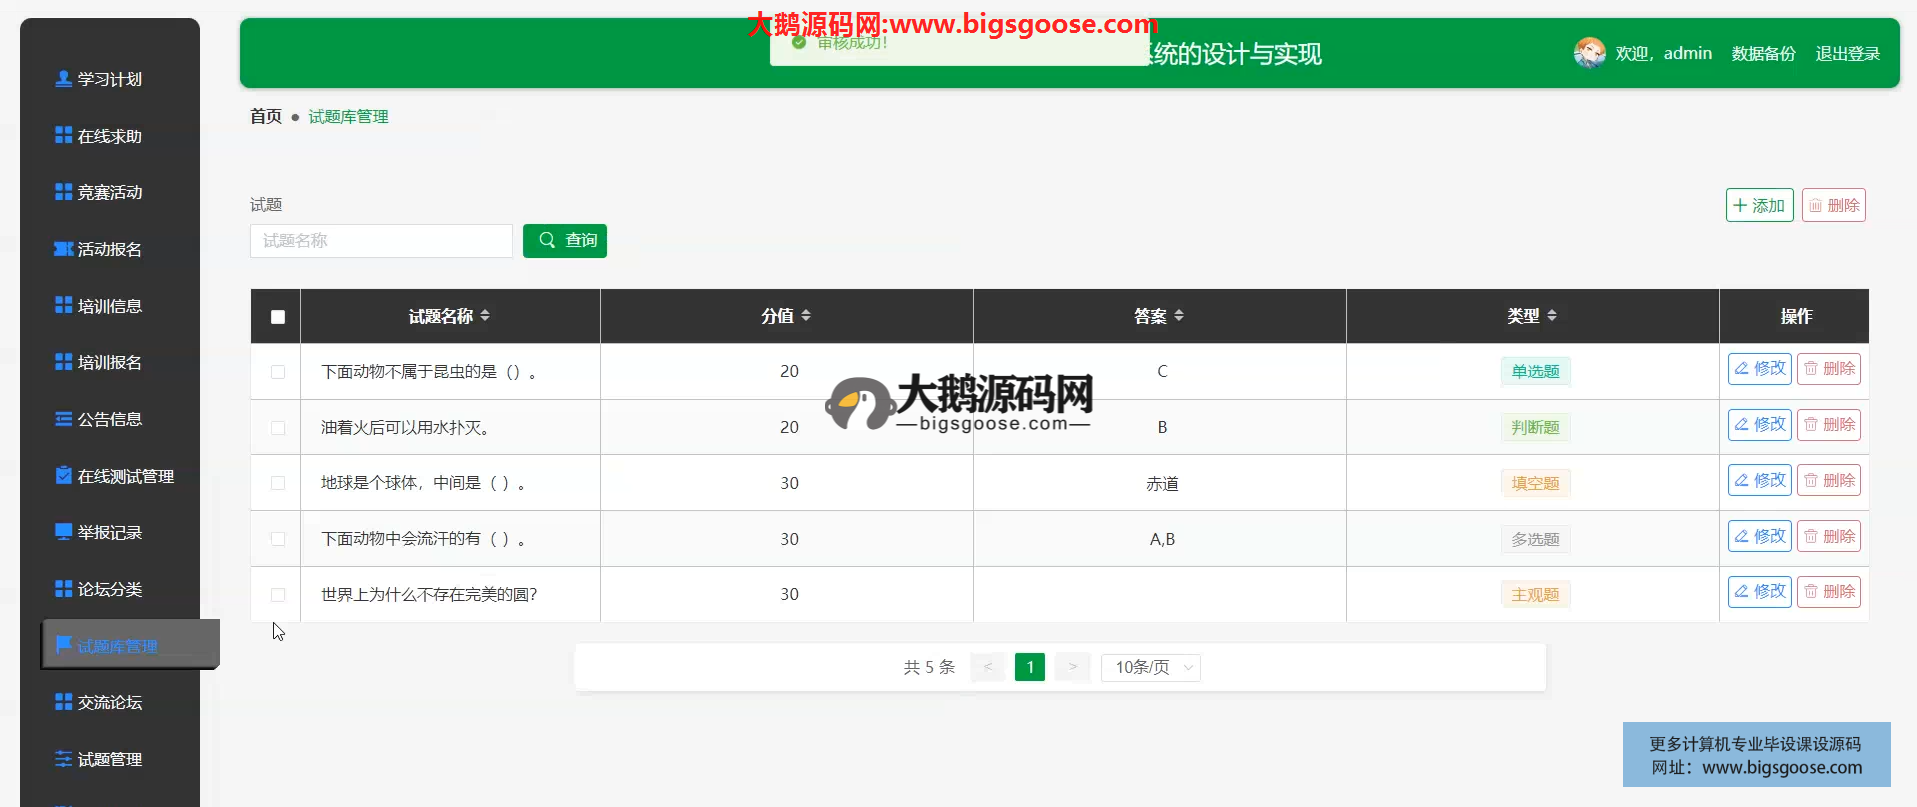Click the 试题名称 search input field

click(381, 241)
